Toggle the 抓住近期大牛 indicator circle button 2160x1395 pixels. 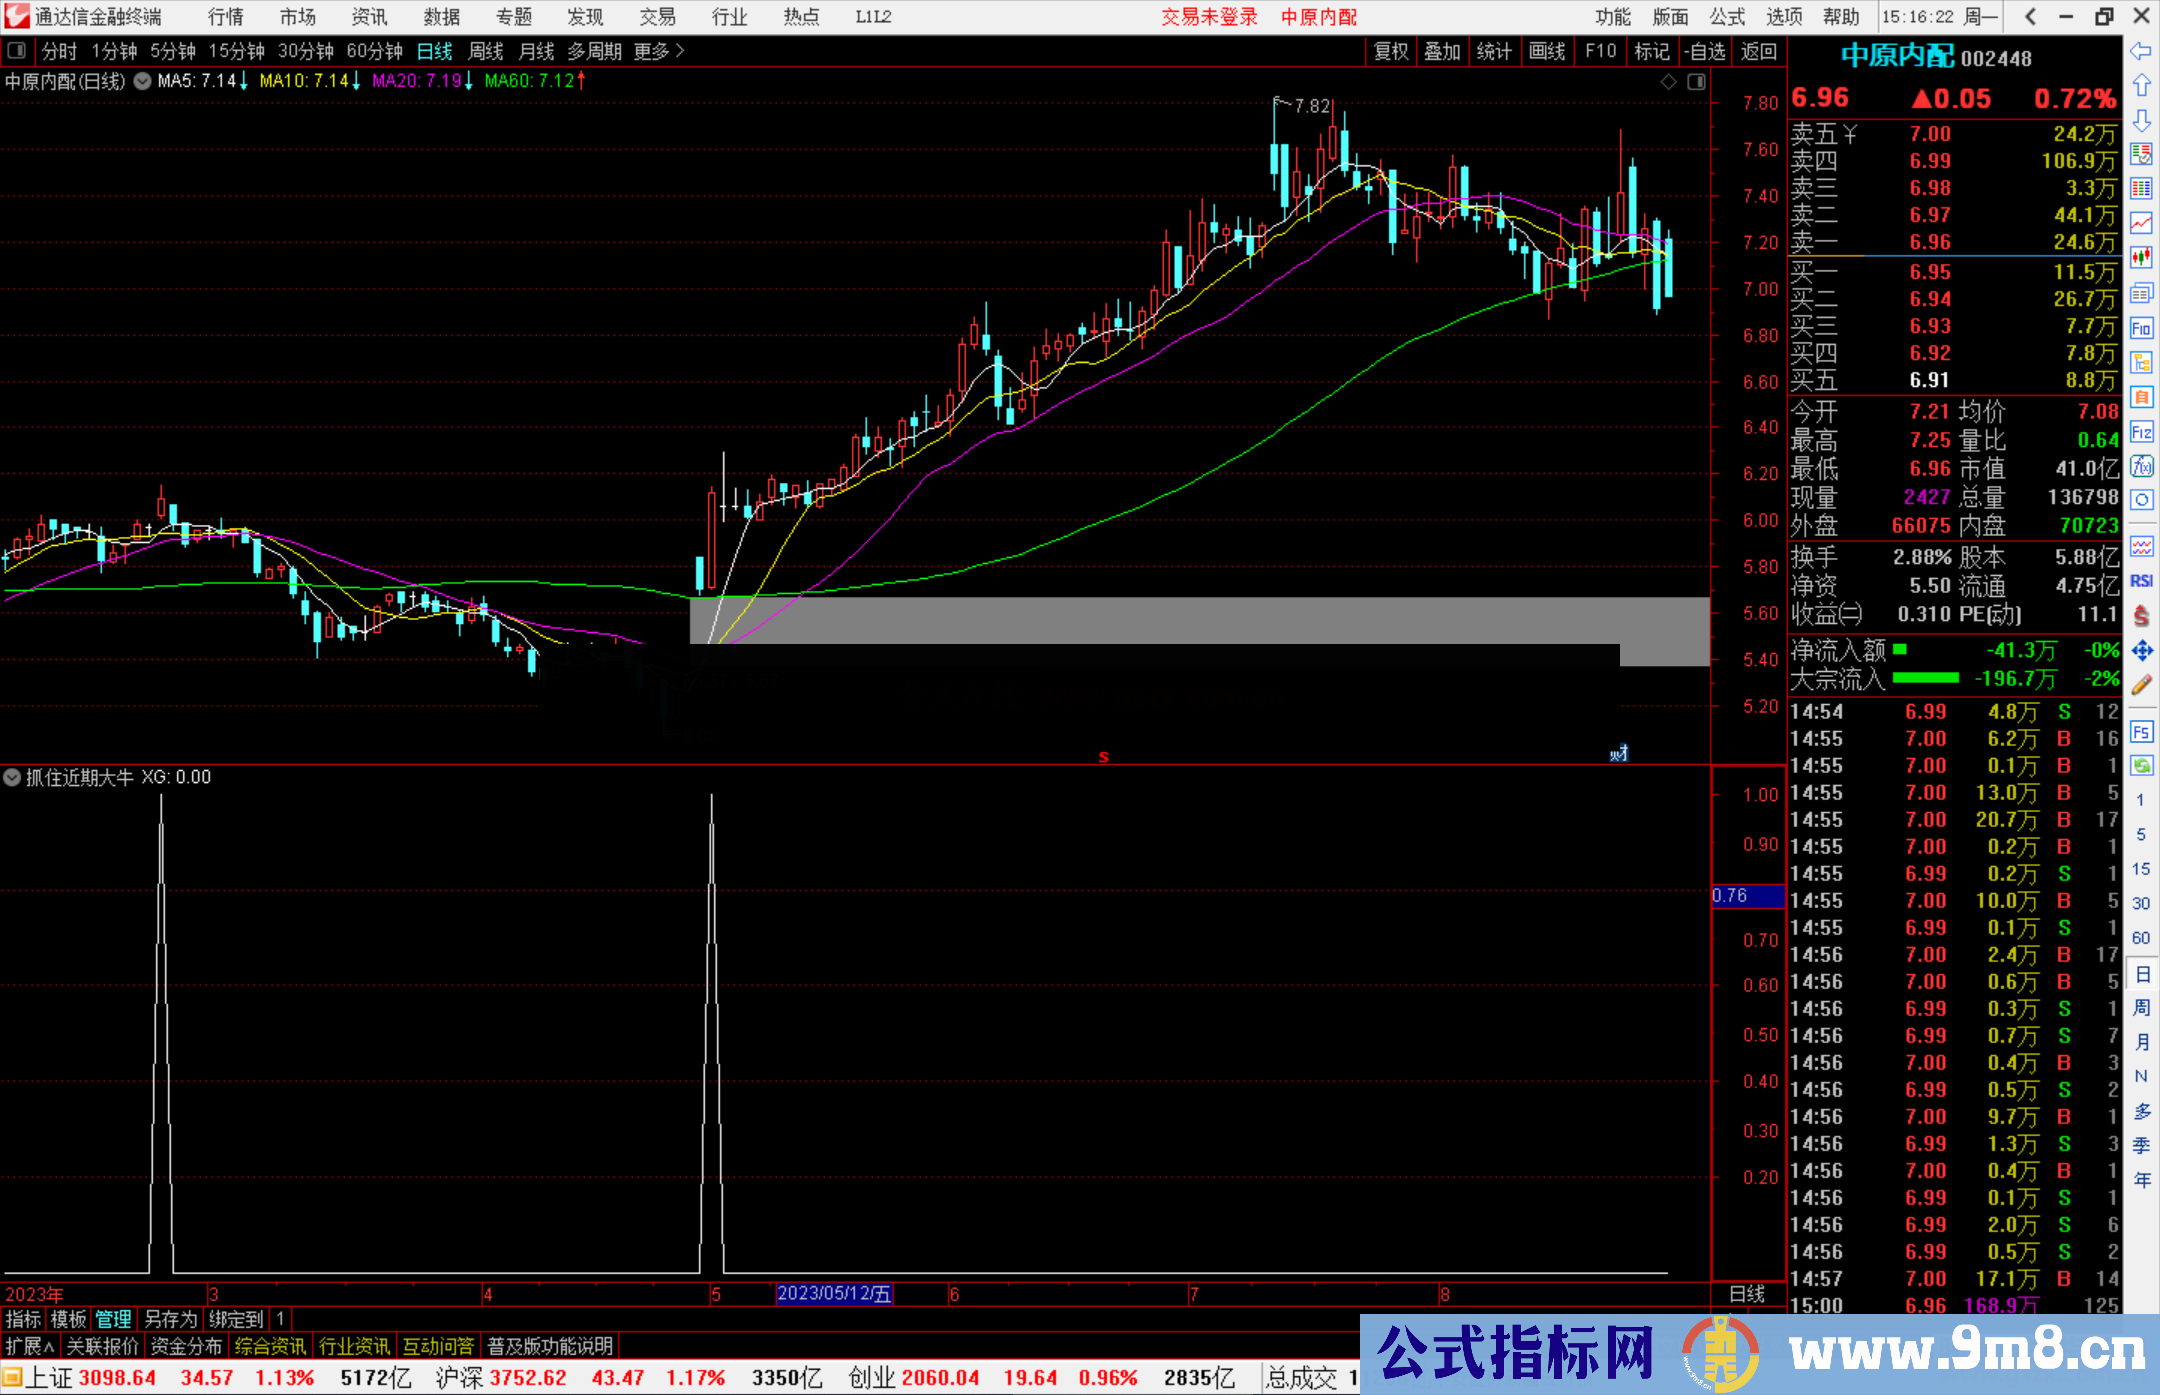point(12,777)
